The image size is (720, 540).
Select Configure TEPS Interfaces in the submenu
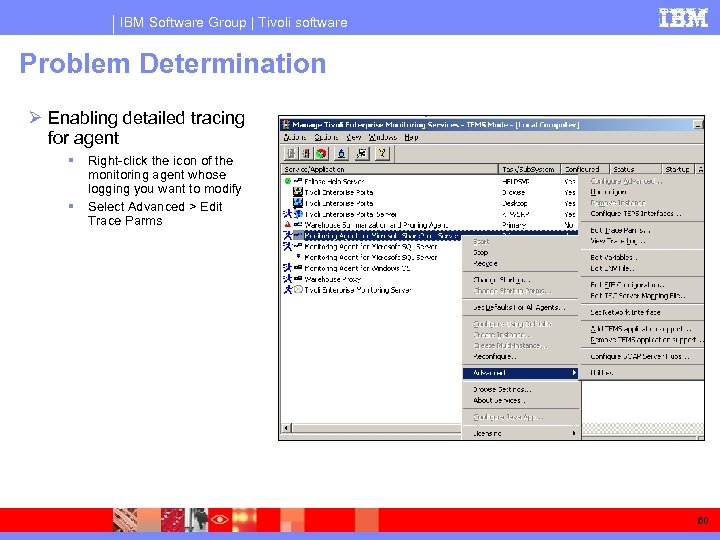[x=642, y=214]
